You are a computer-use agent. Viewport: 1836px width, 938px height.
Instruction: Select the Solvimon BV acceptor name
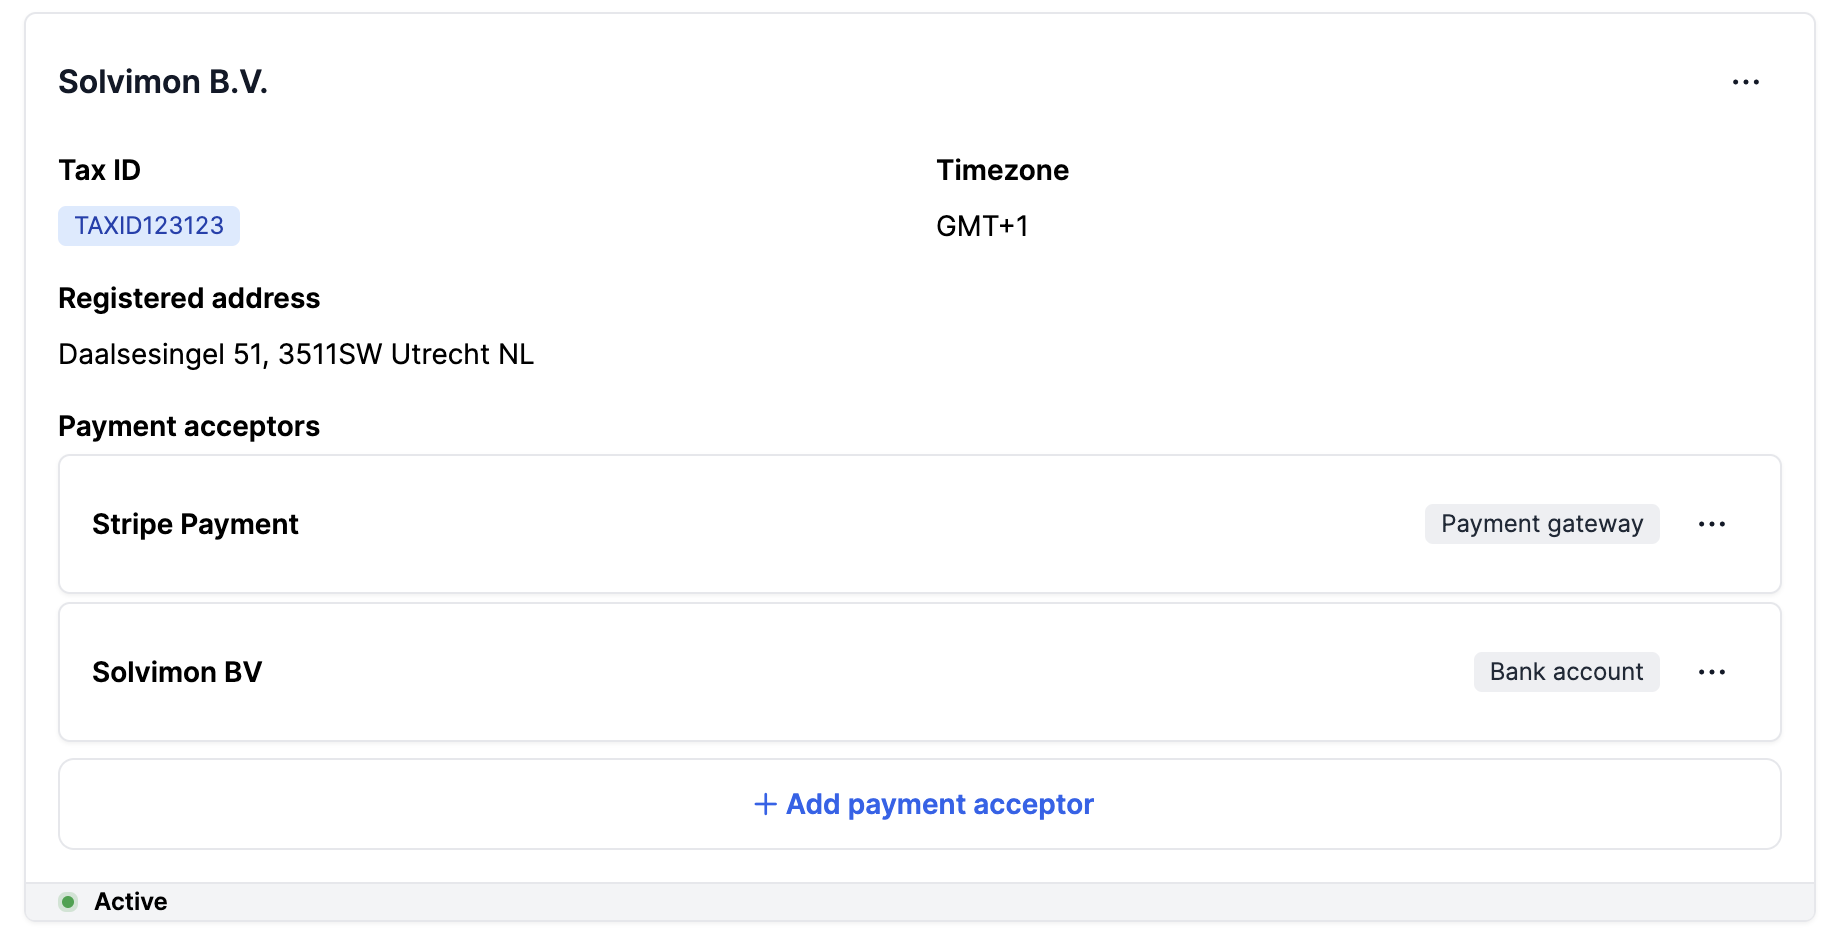(177, 672)
